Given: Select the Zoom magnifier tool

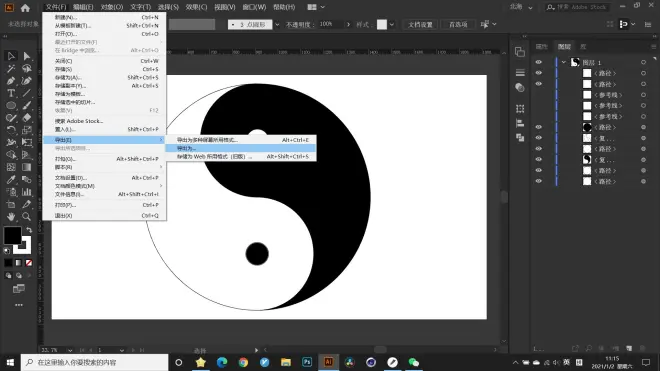Looking at the screenshot, I should (27, 216).
